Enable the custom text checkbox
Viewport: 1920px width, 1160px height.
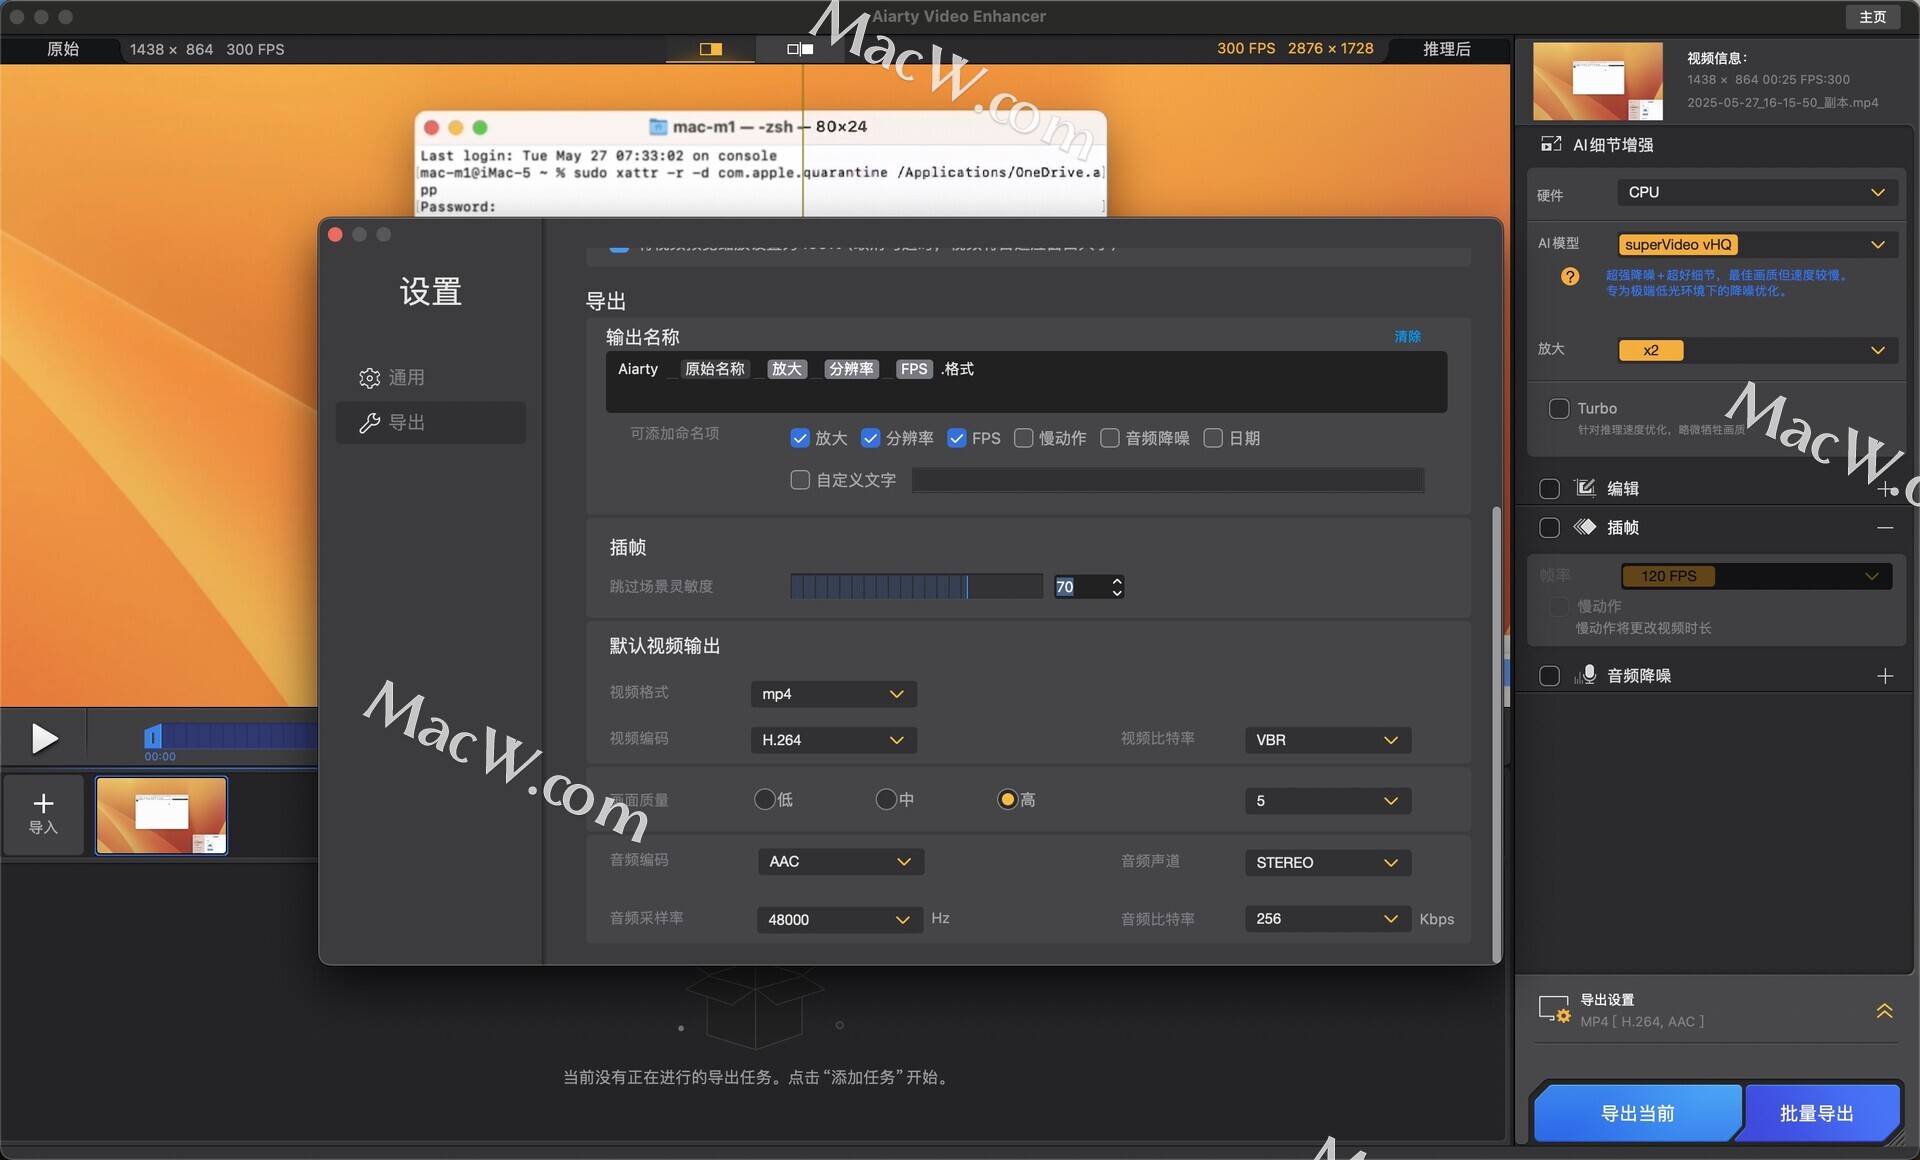[800, 480]
